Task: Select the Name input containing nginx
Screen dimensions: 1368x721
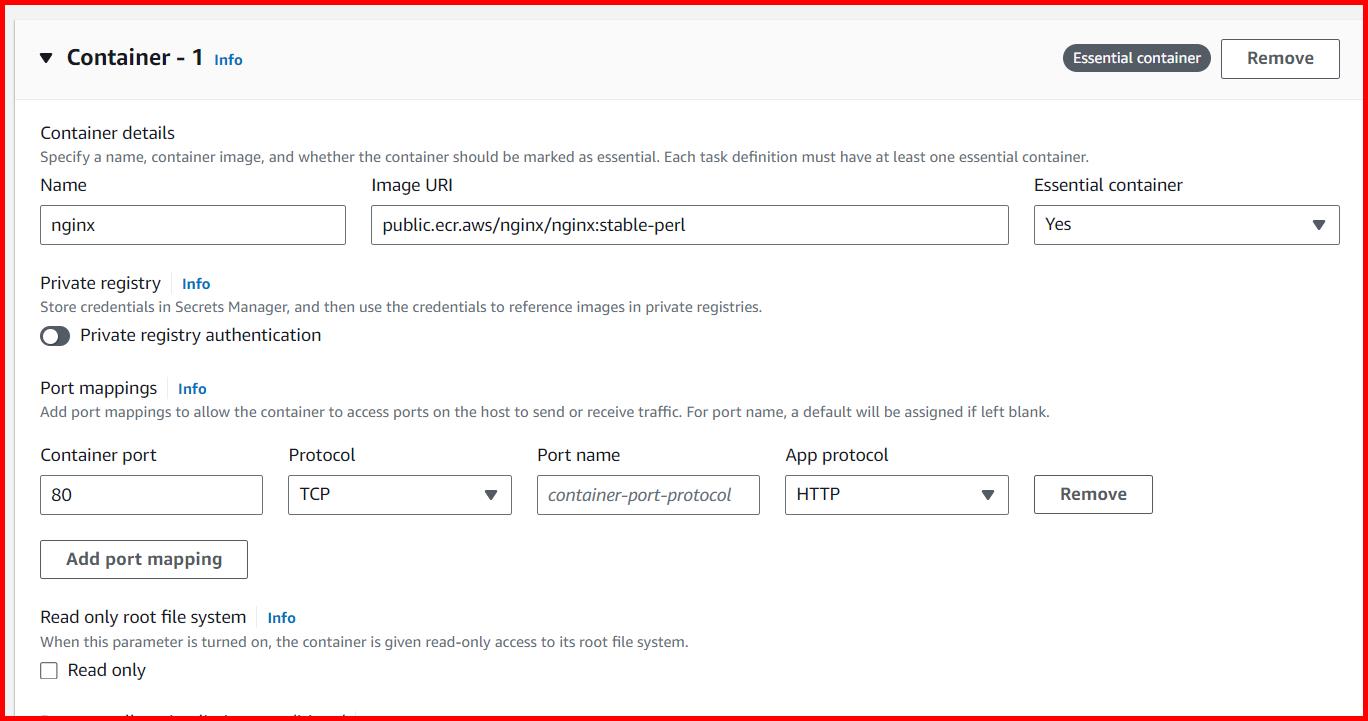Action: [x=192, y=224]
